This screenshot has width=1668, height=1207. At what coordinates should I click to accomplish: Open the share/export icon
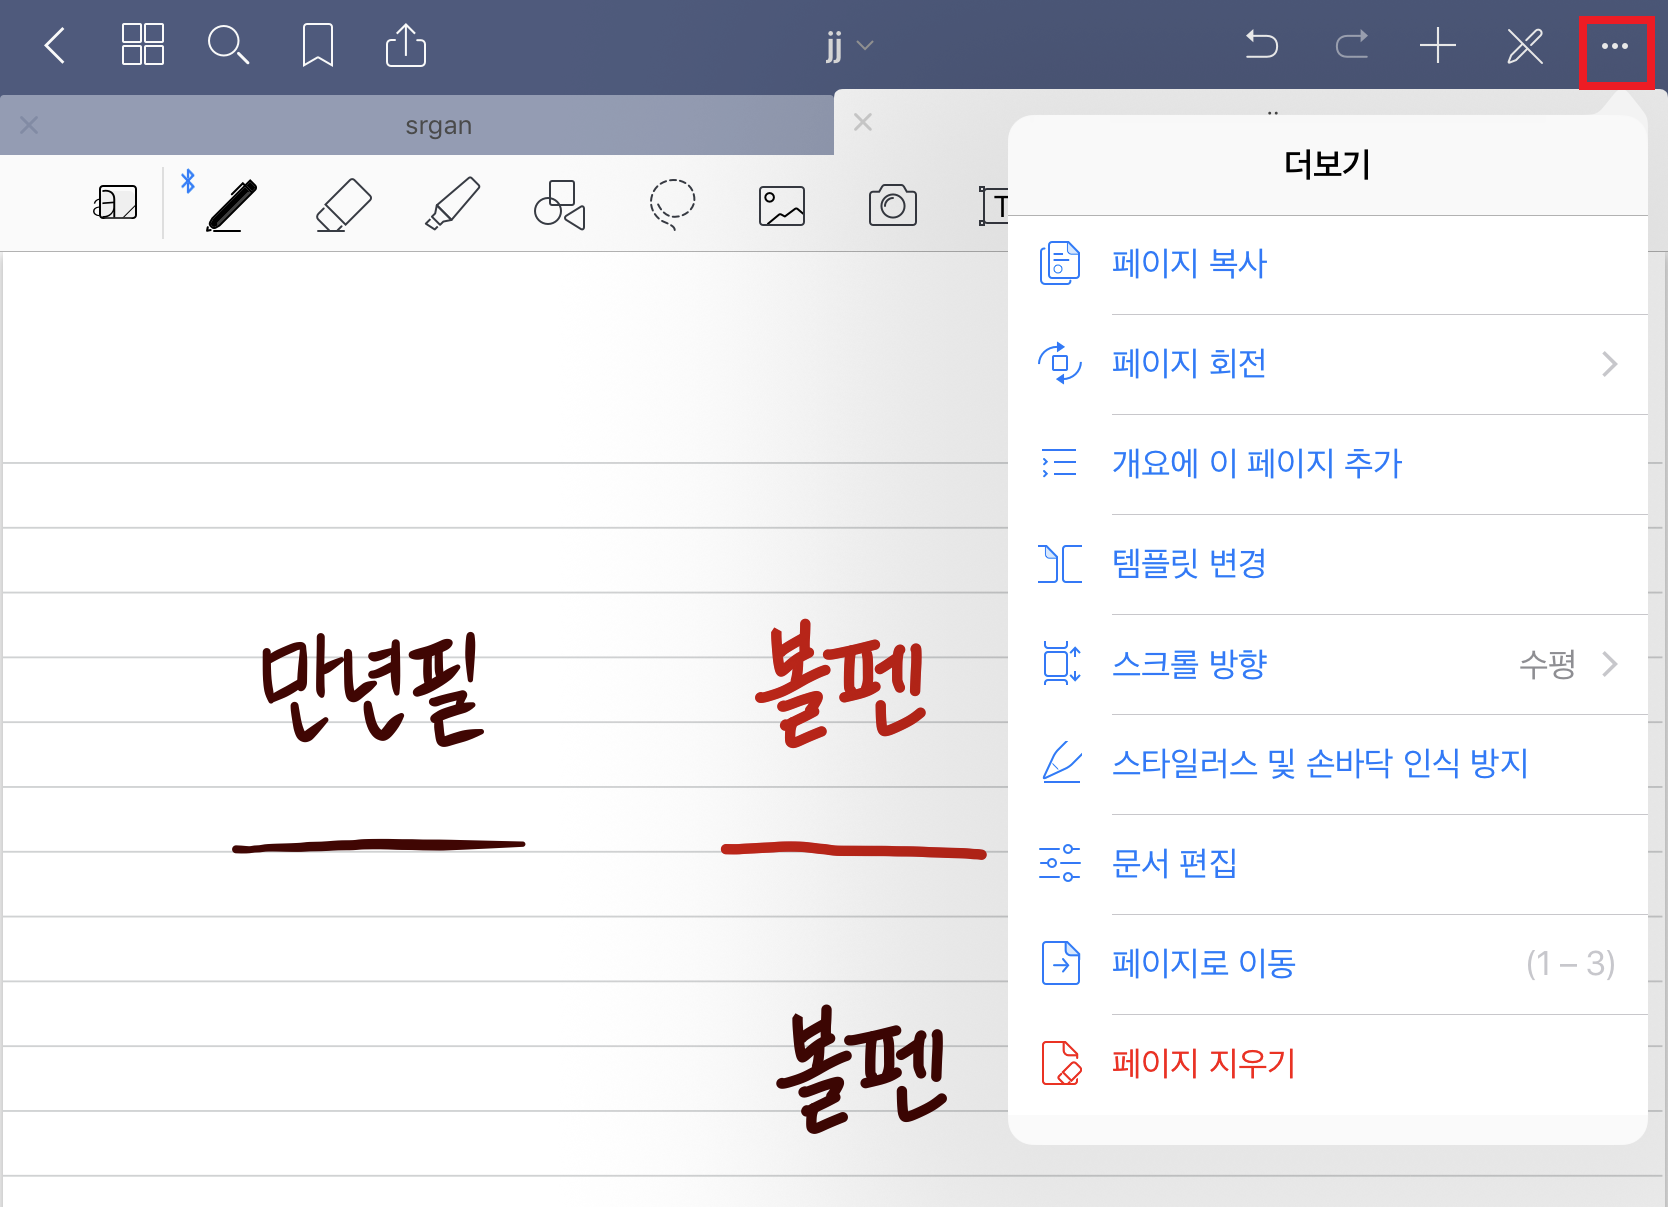point(406,45)
